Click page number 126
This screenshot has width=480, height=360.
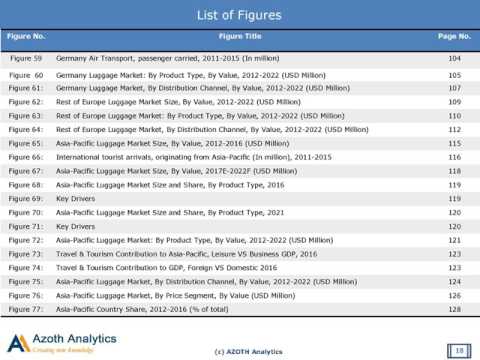pos(455,296)
